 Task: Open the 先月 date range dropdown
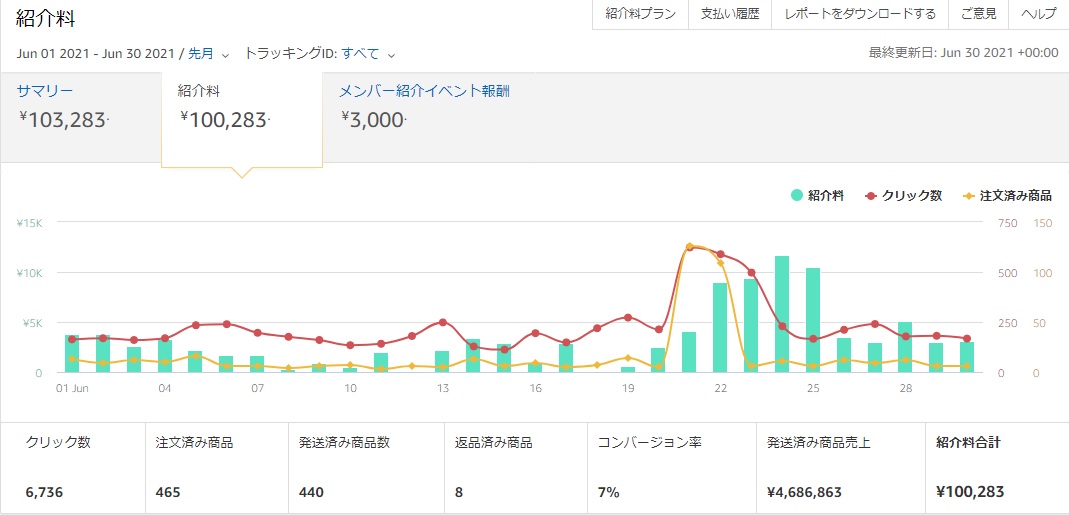coord(208,54)
